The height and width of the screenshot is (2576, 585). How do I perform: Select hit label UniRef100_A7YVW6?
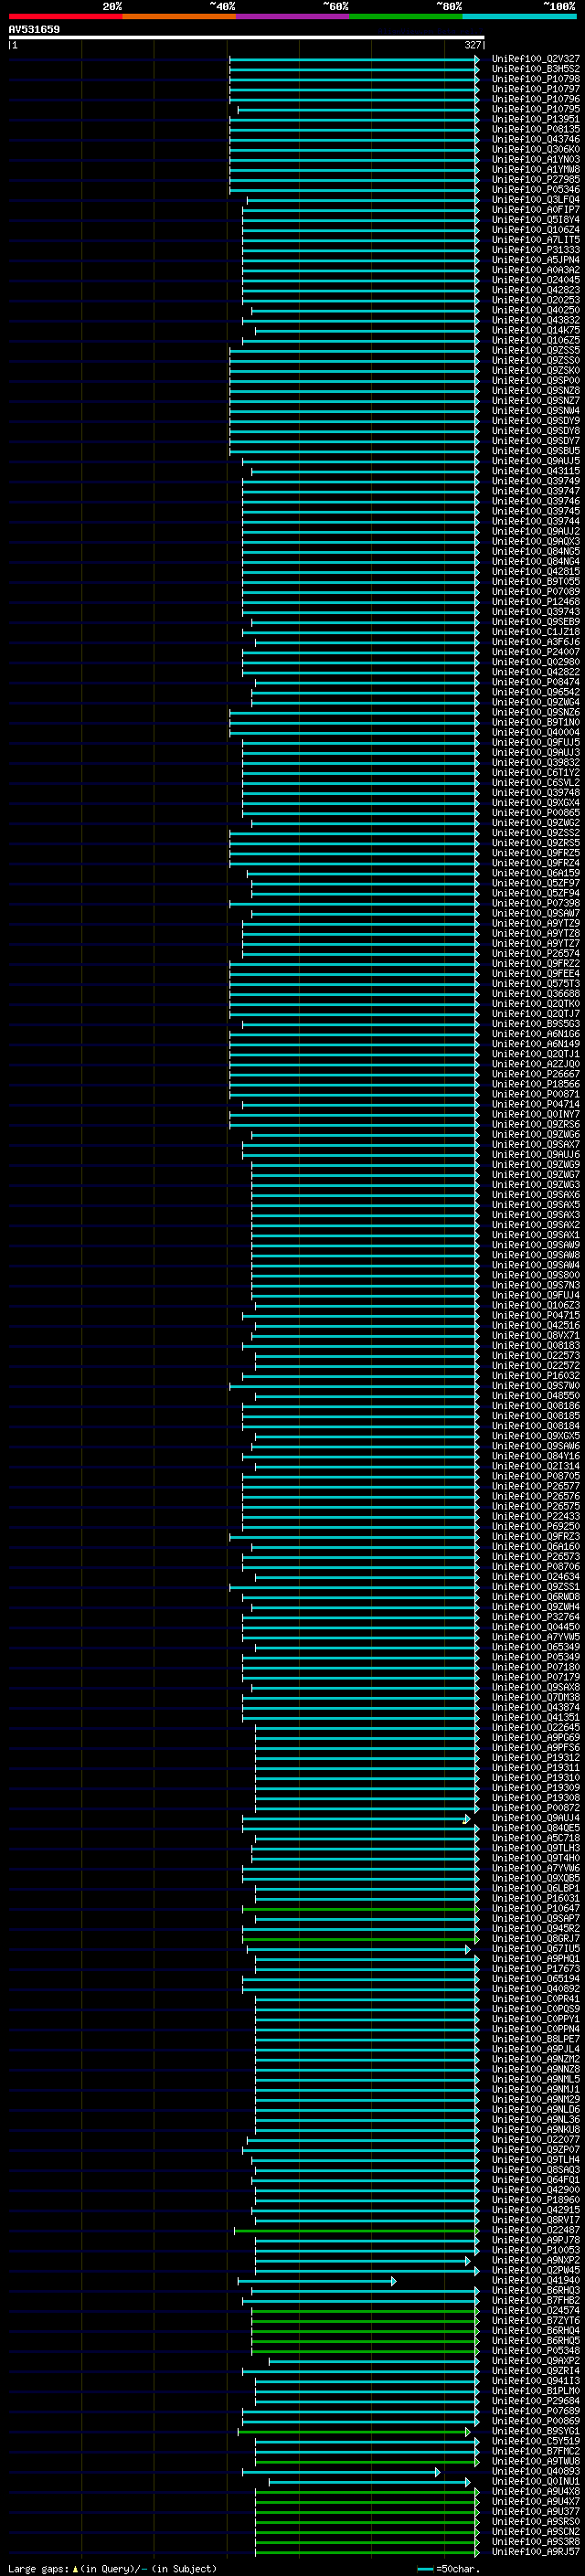[x=535, y=1868]
